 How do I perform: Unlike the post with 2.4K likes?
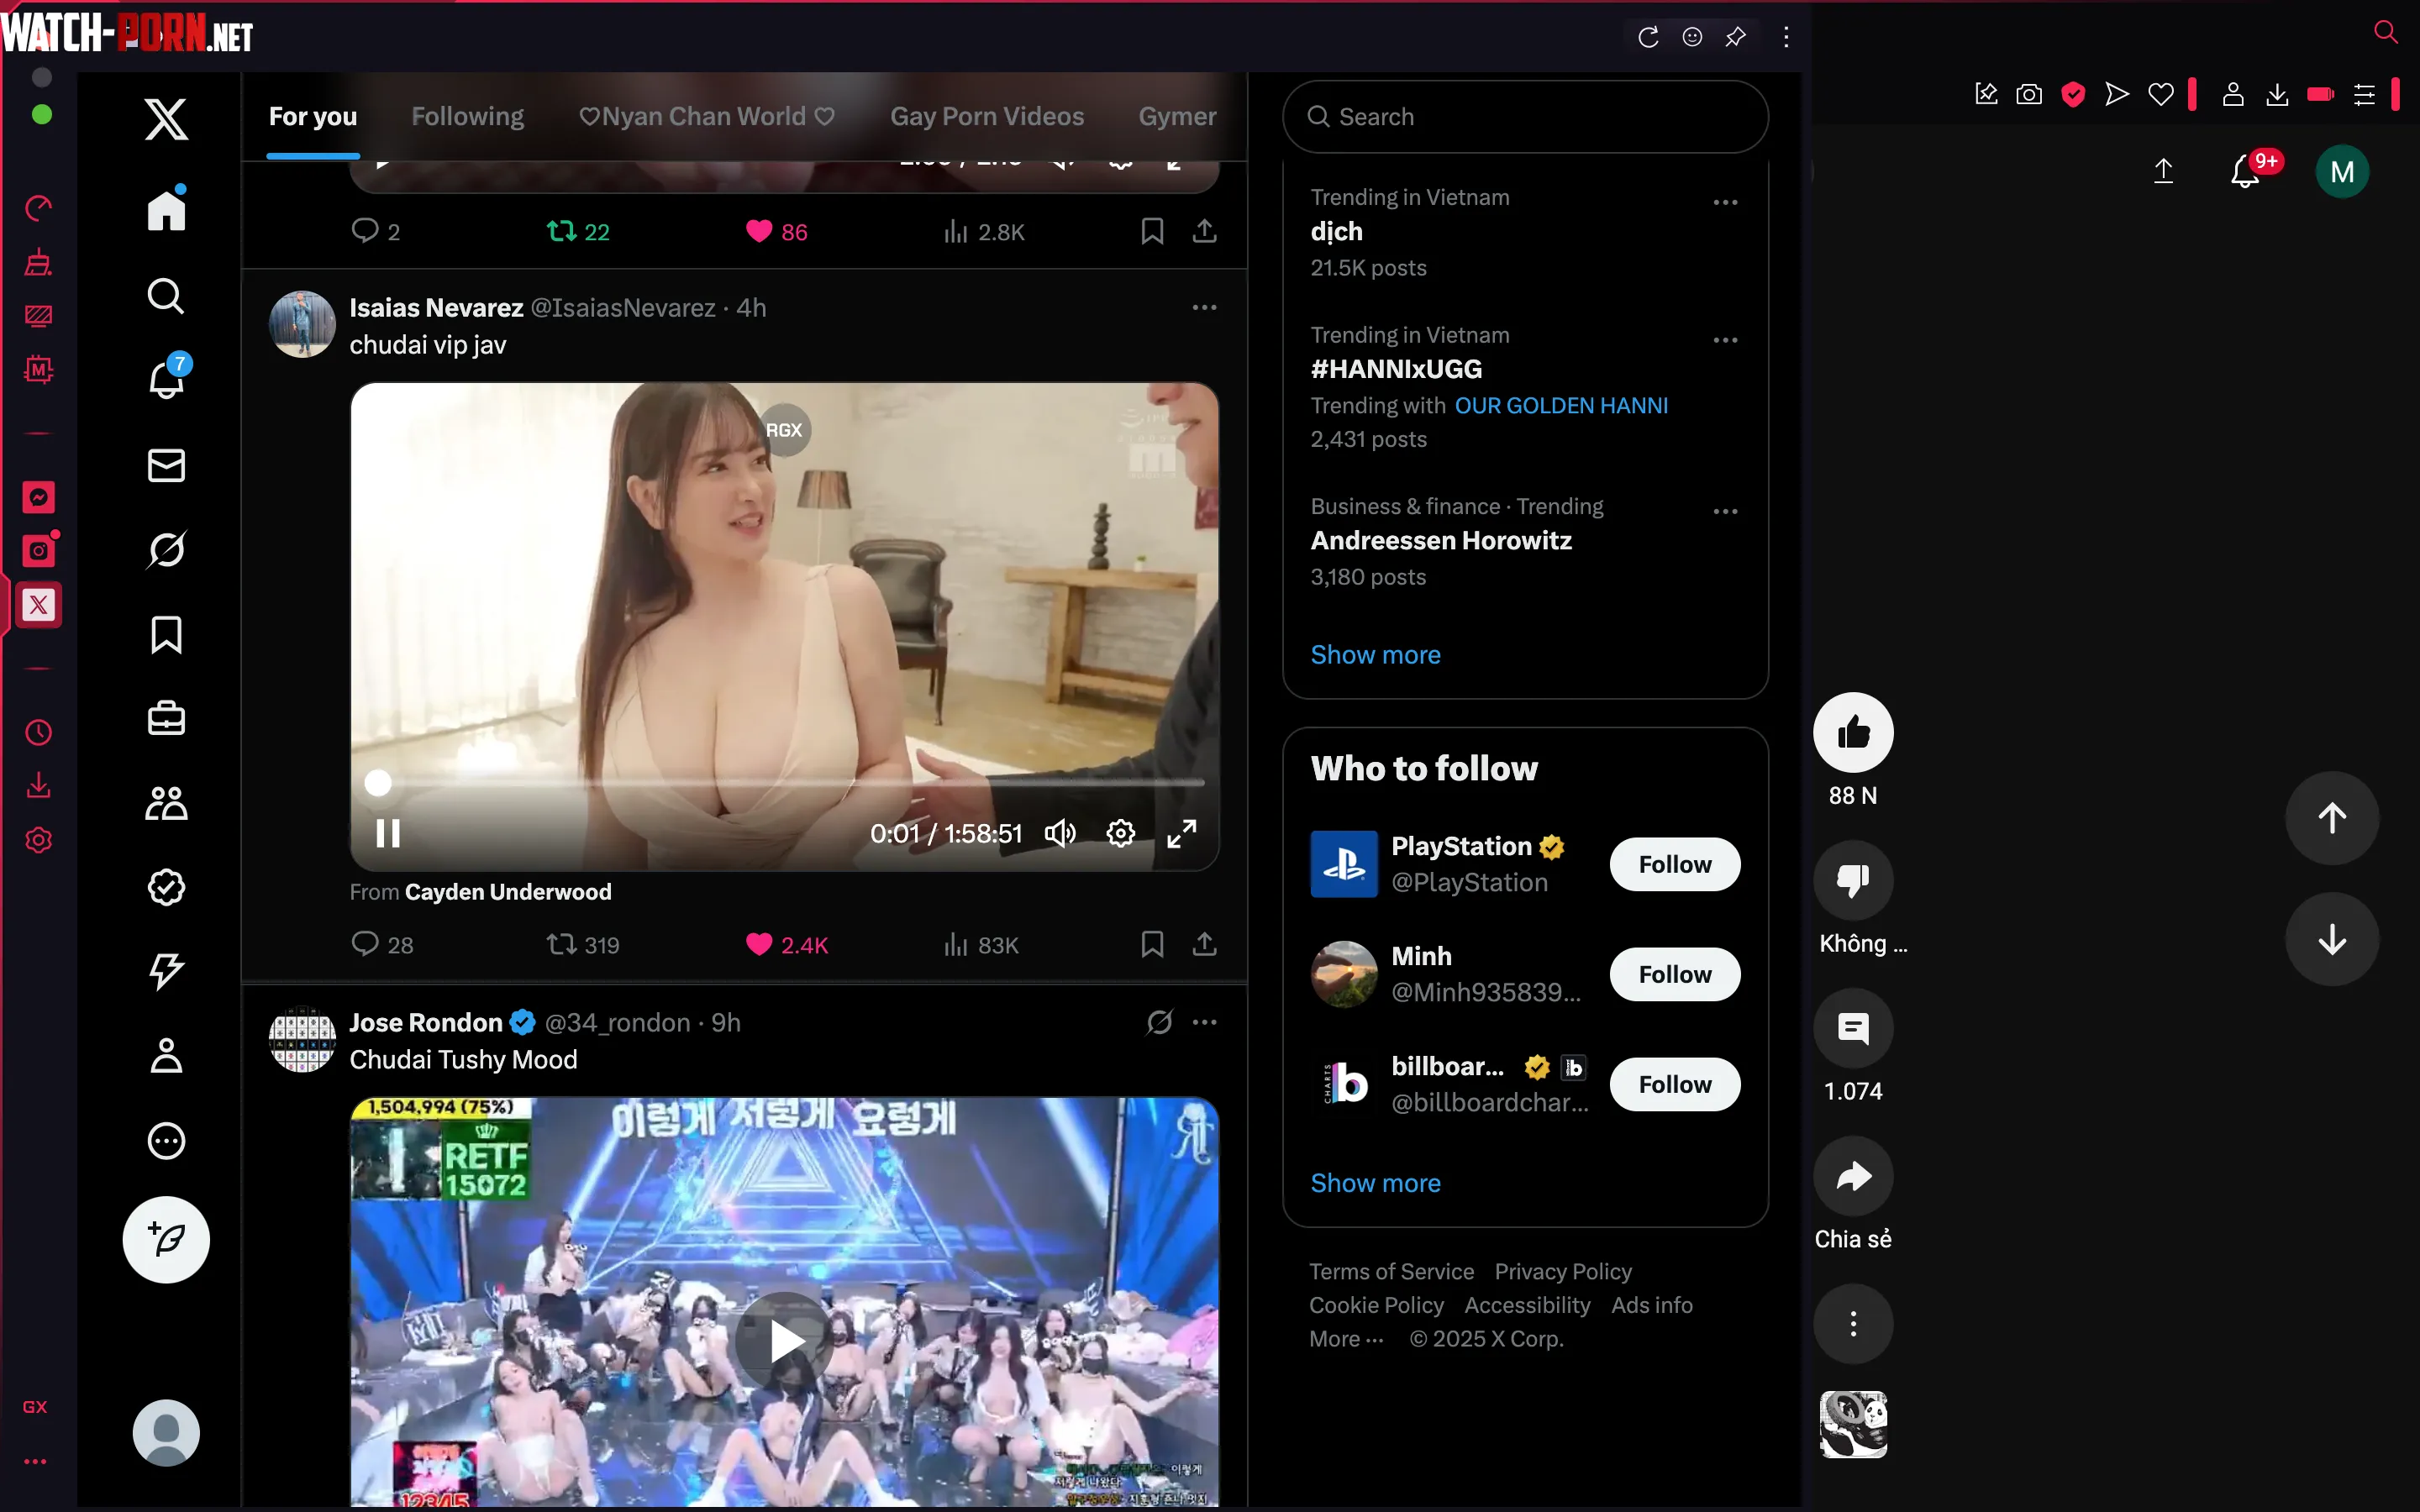(759, 944)
